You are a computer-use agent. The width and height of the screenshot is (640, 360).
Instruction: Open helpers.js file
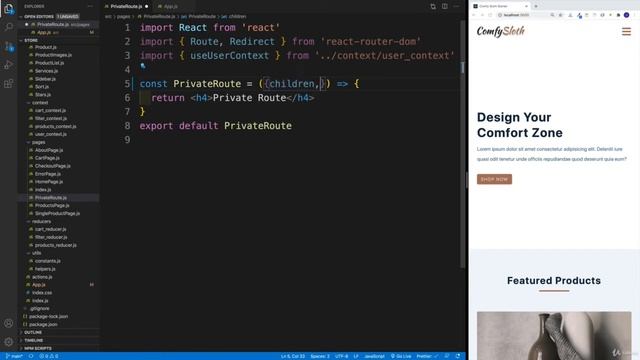tap(45, 269)
